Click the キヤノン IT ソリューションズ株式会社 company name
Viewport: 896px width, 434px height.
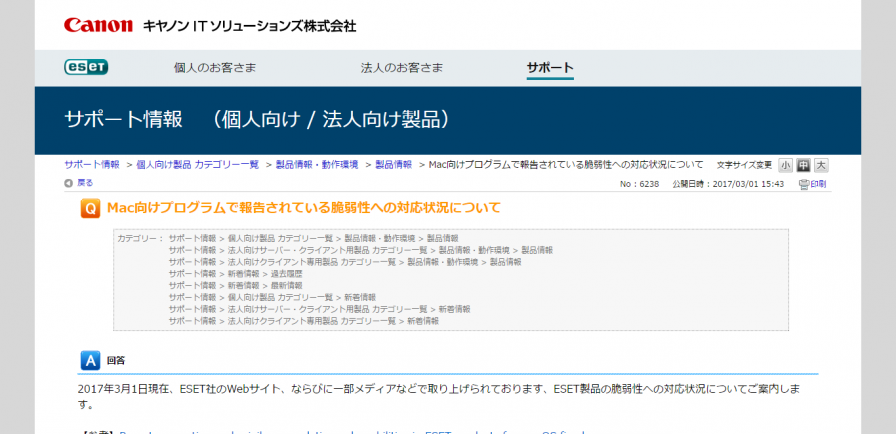[249, 26]
